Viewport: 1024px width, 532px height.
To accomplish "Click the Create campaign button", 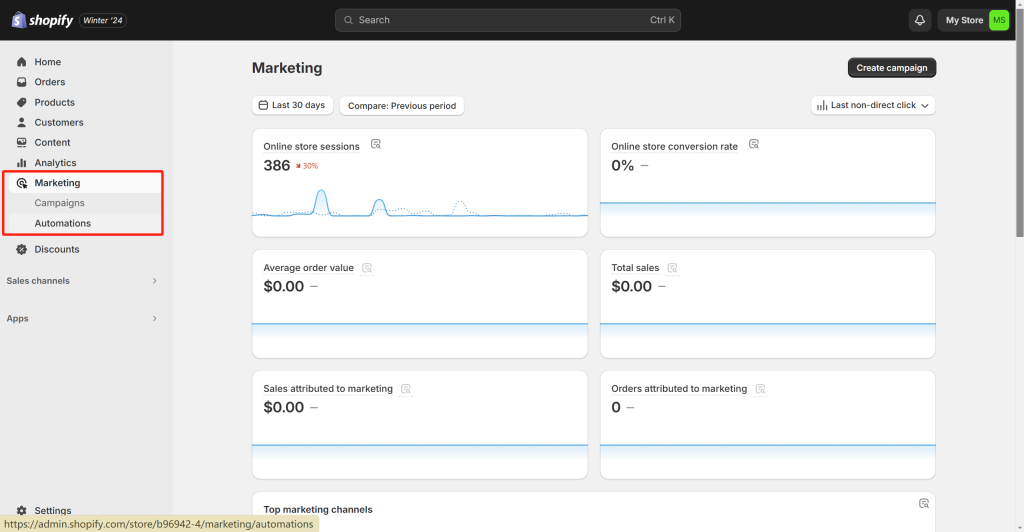I will pyautogui.click(x=891, y=68).
